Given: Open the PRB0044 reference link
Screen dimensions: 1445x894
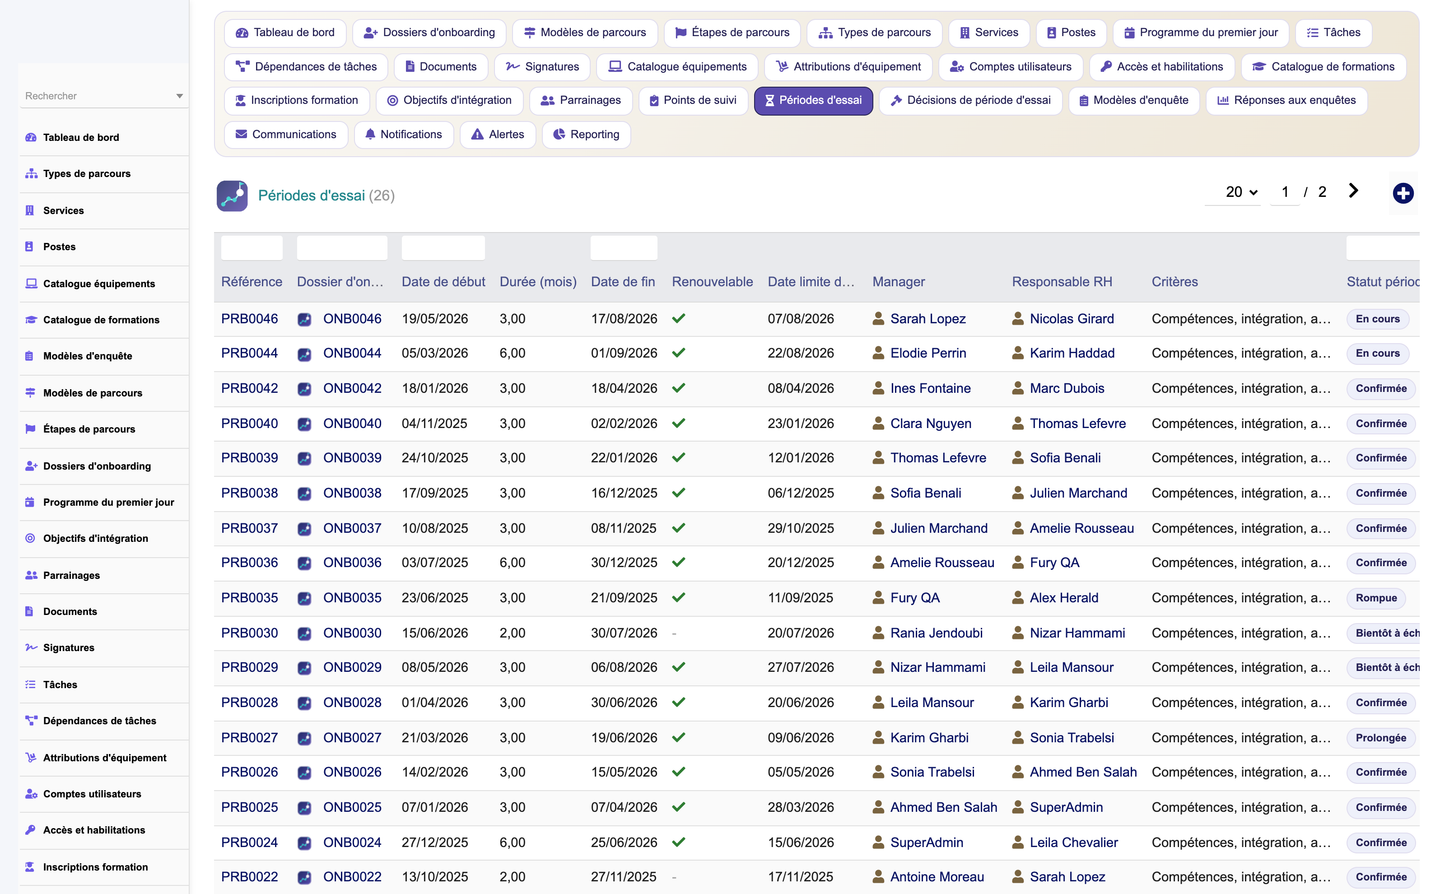Looking at the screenshot, I should (250, 353).
